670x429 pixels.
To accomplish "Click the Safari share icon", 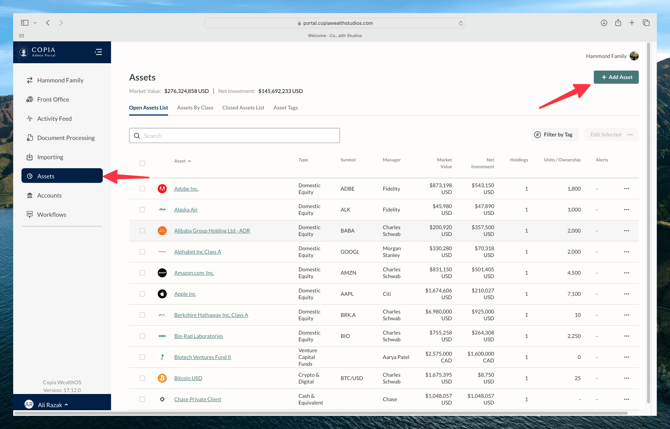I will [x=618, y=23].
